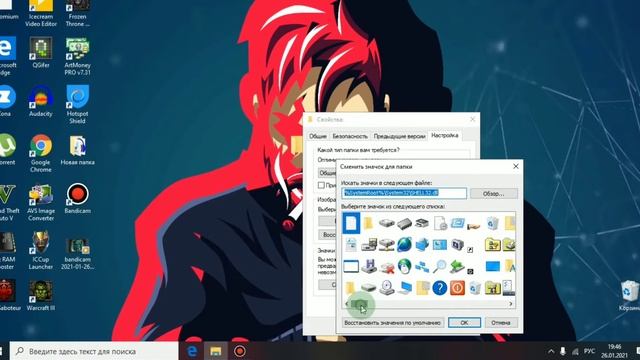This screenshot has height=360, width=640.
Task: Pick the globe Internet icon
Action: [x=404, y=244]
